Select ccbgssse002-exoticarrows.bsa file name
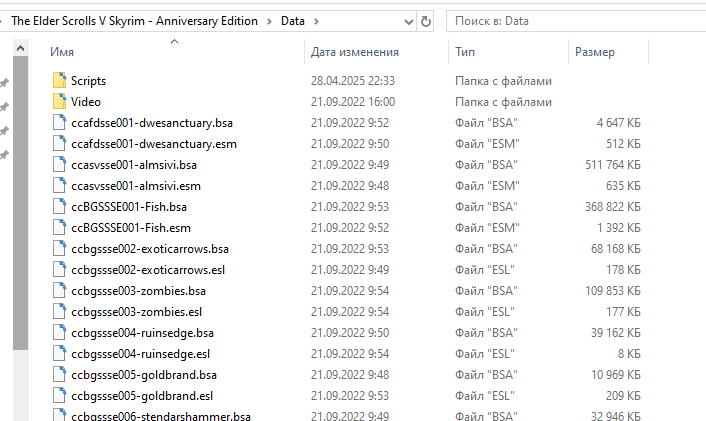Image resolution: width=706 pixels, height=421 pixels. click(x=150, y=249)
